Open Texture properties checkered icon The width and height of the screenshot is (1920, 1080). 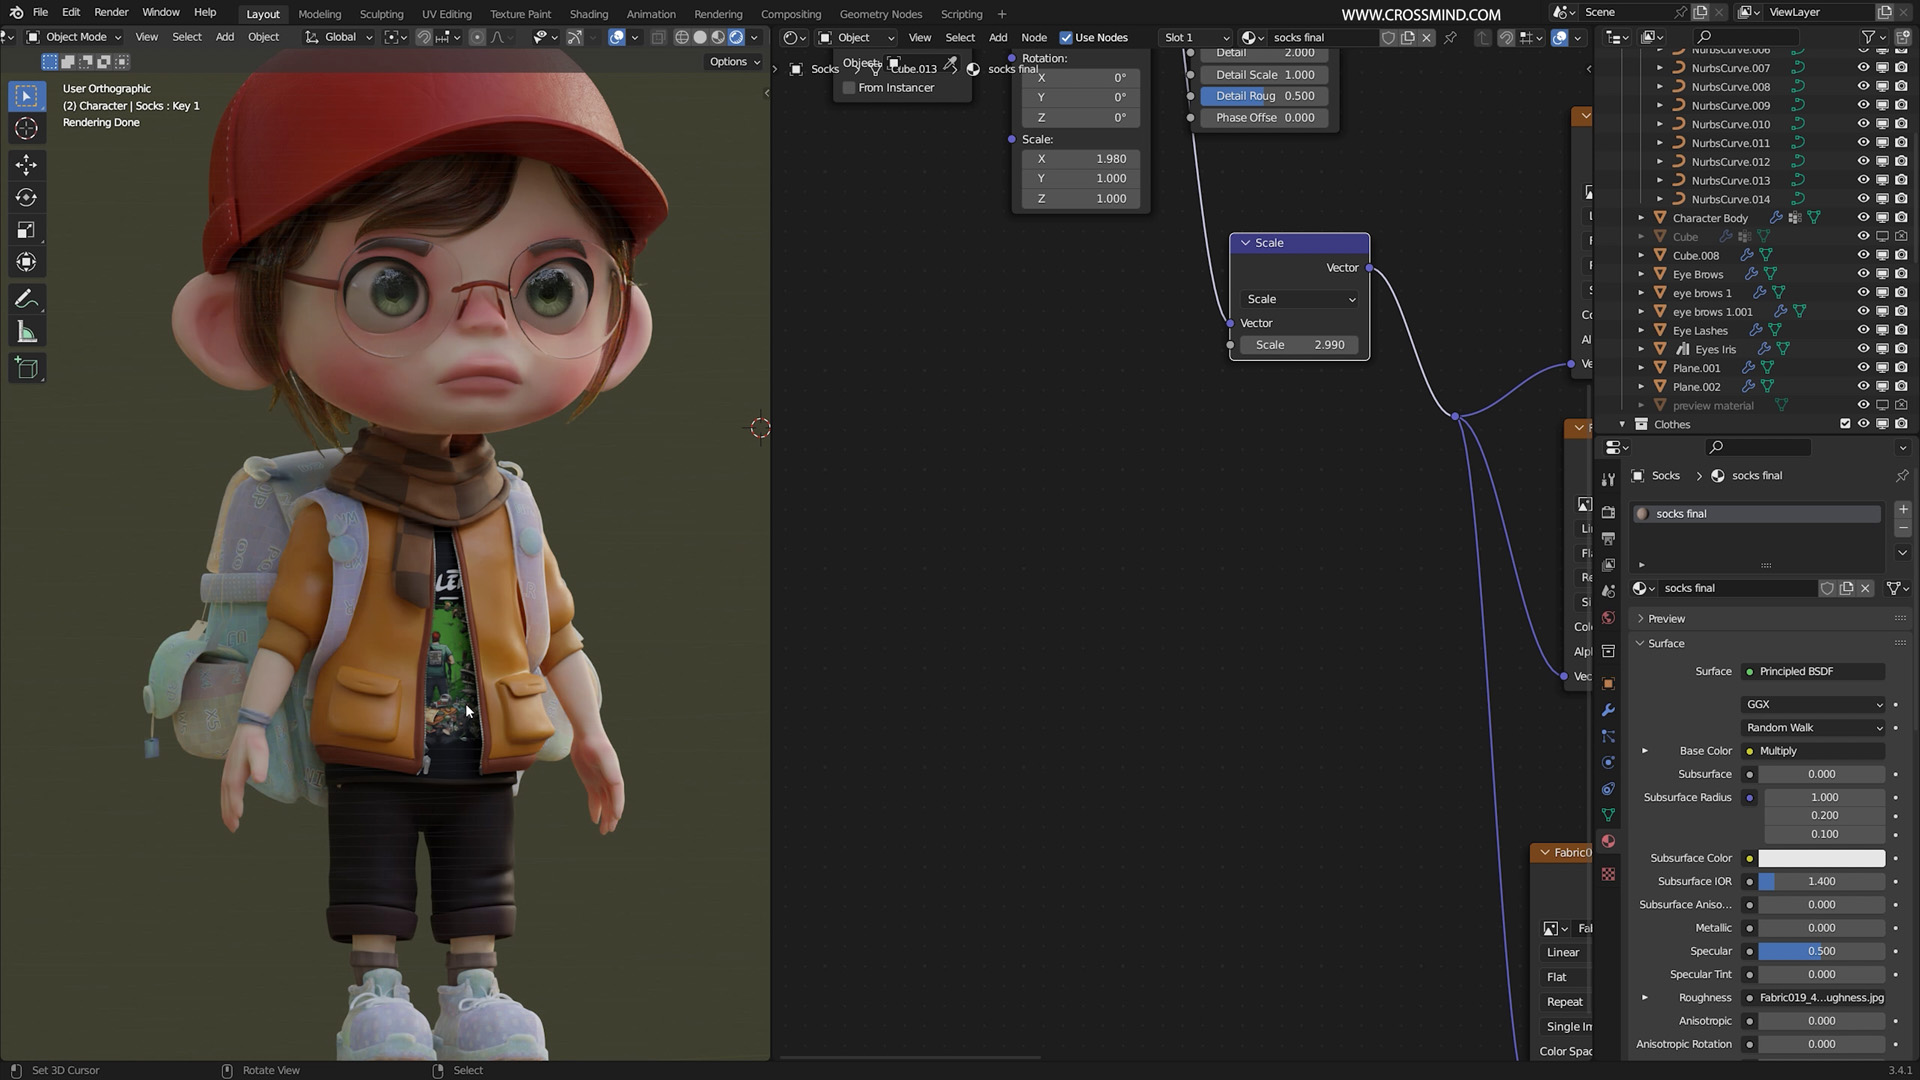(x=1609, y=874)
